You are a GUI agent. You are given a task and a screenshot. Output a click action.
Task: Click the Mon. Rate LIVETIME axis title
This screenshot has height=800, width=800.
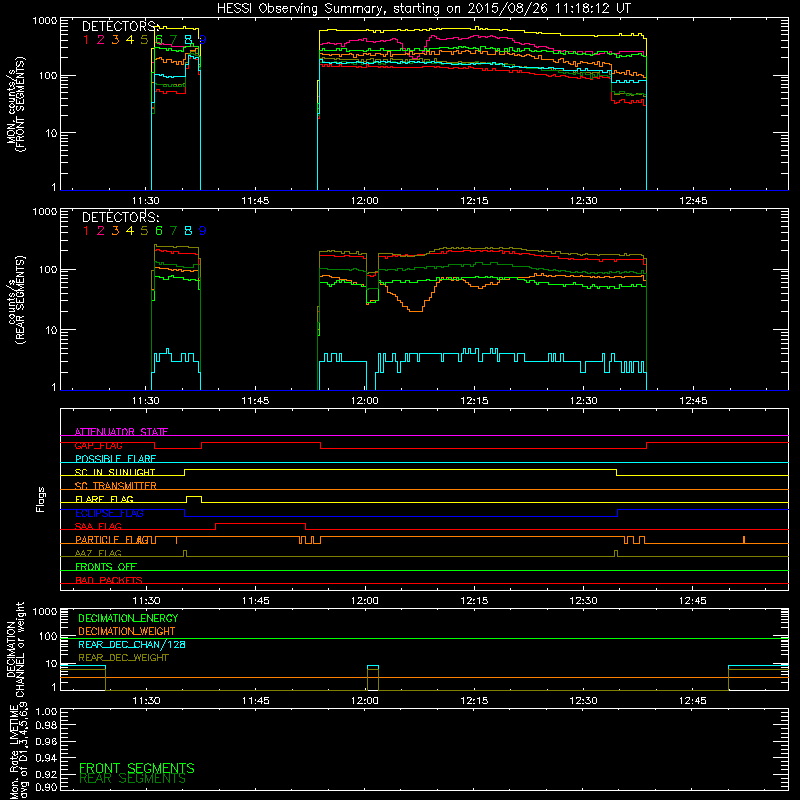pos(18,751)
